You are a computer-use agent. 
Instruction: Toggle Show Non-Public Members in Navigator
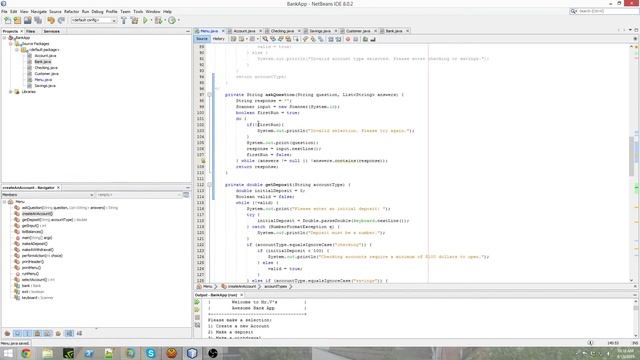pyautogui.click(x=38, y=333)
